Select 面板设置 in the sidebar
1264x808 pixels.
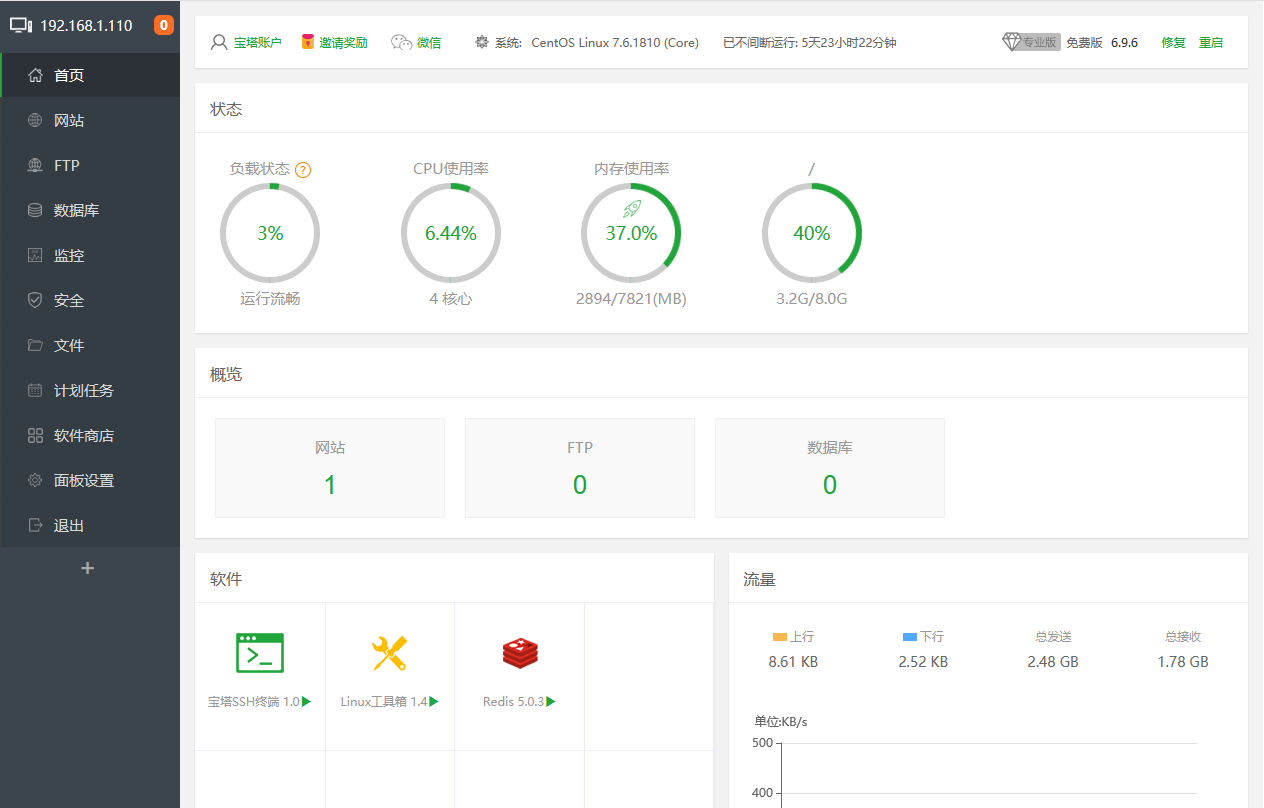click(84, 480)
